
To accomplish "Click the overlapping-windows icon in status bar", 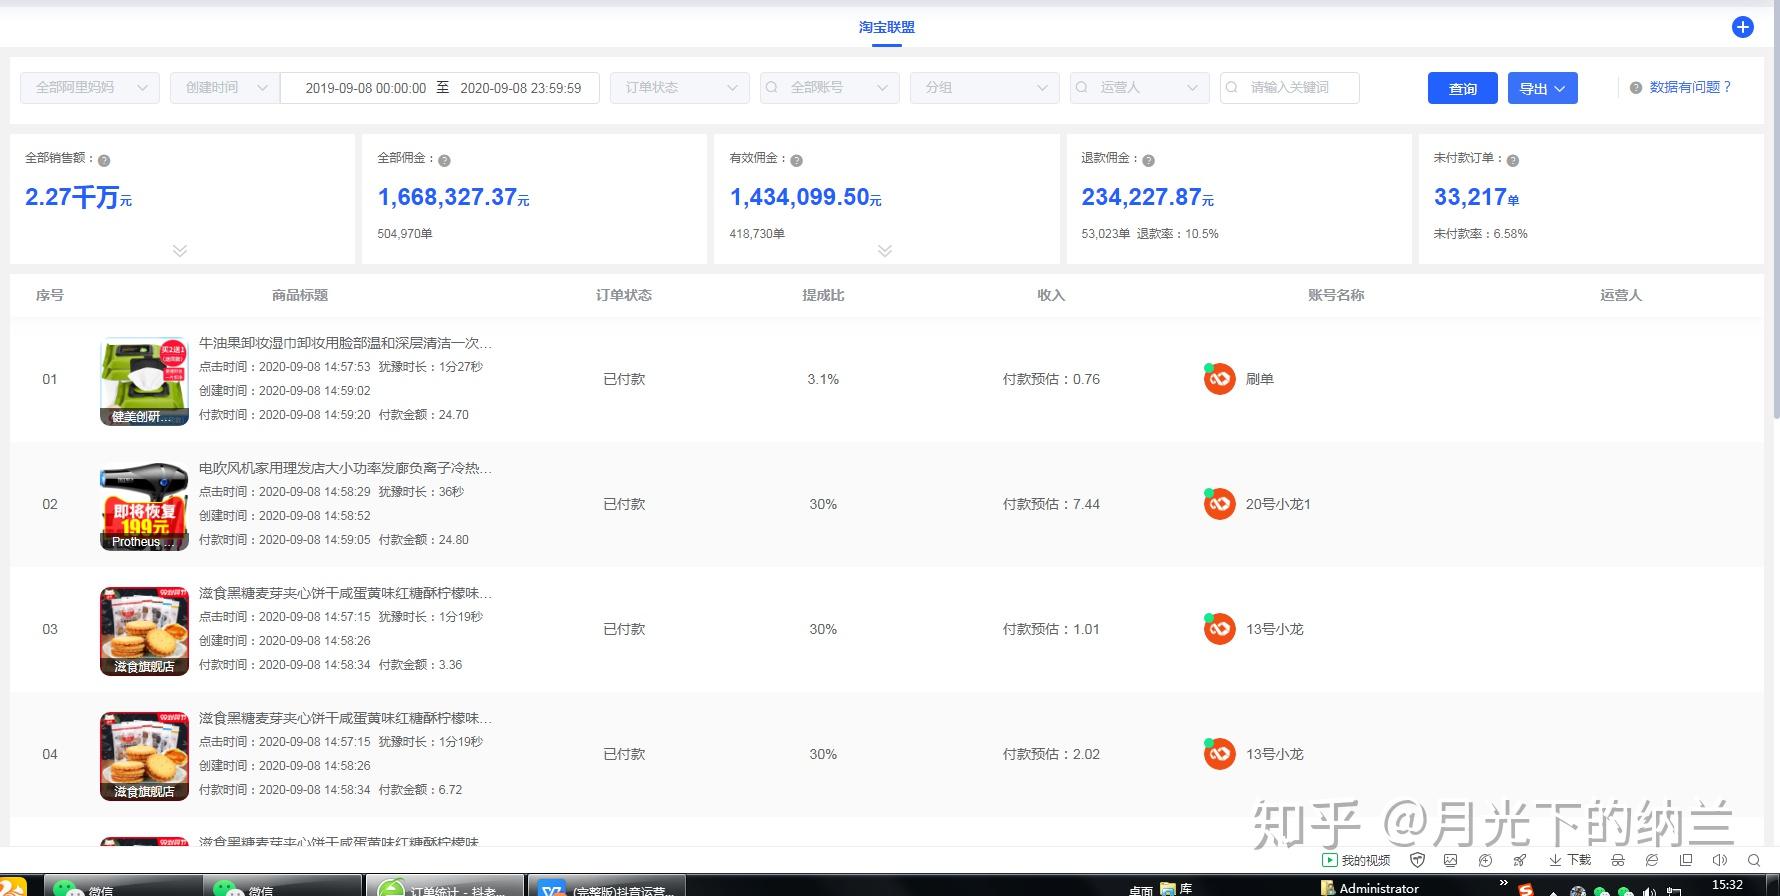I will click(x=1686, y=860).
